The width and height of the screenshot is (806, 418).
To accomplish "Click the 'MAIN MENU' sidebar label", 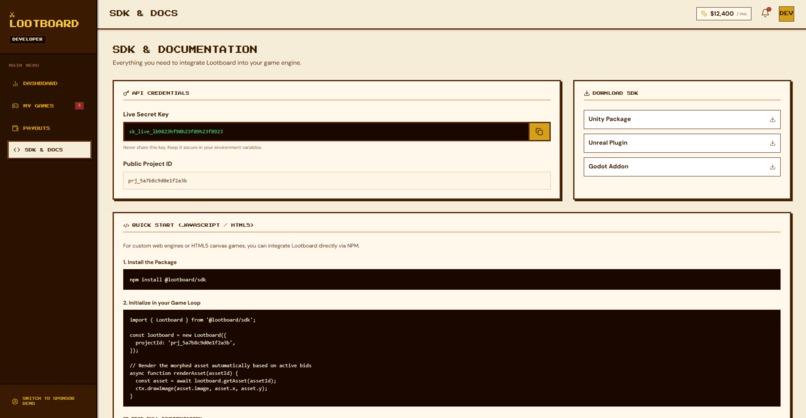I will 24,65.
